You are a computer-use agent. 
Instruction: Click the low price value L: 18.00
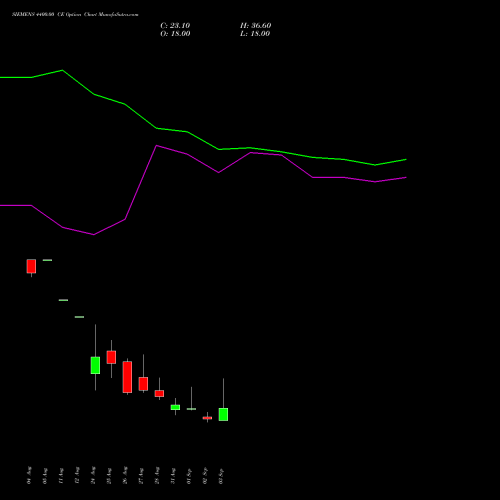pos(255,34)
